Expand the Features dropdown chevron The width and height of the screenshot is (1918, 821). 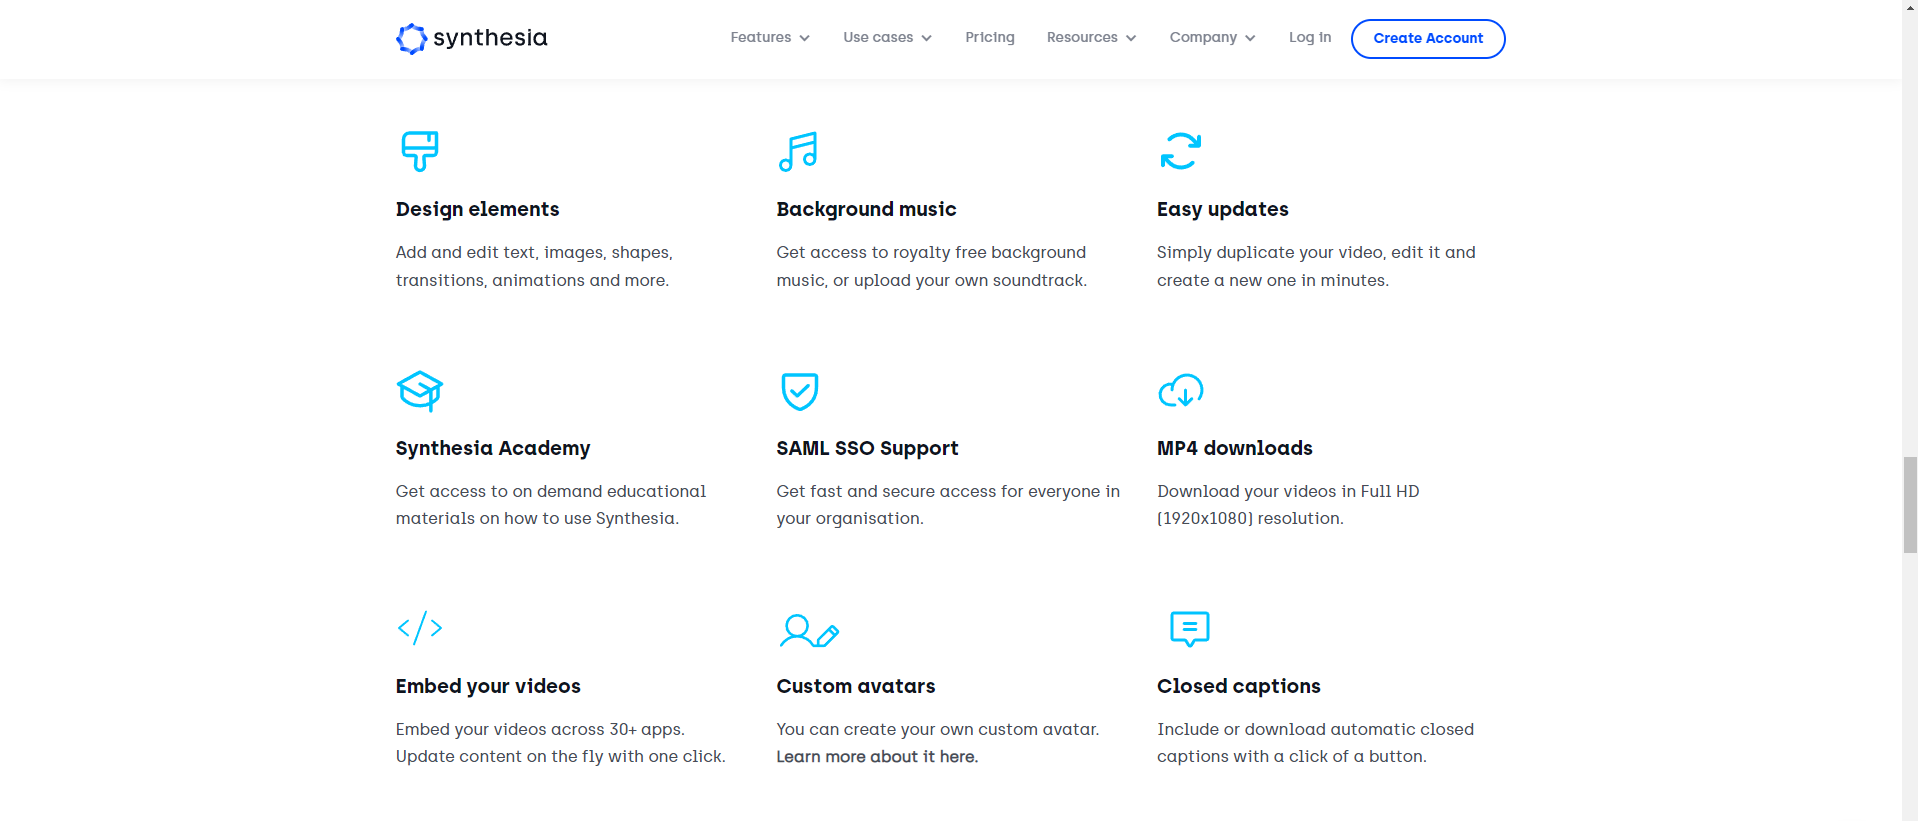[805, 38]
